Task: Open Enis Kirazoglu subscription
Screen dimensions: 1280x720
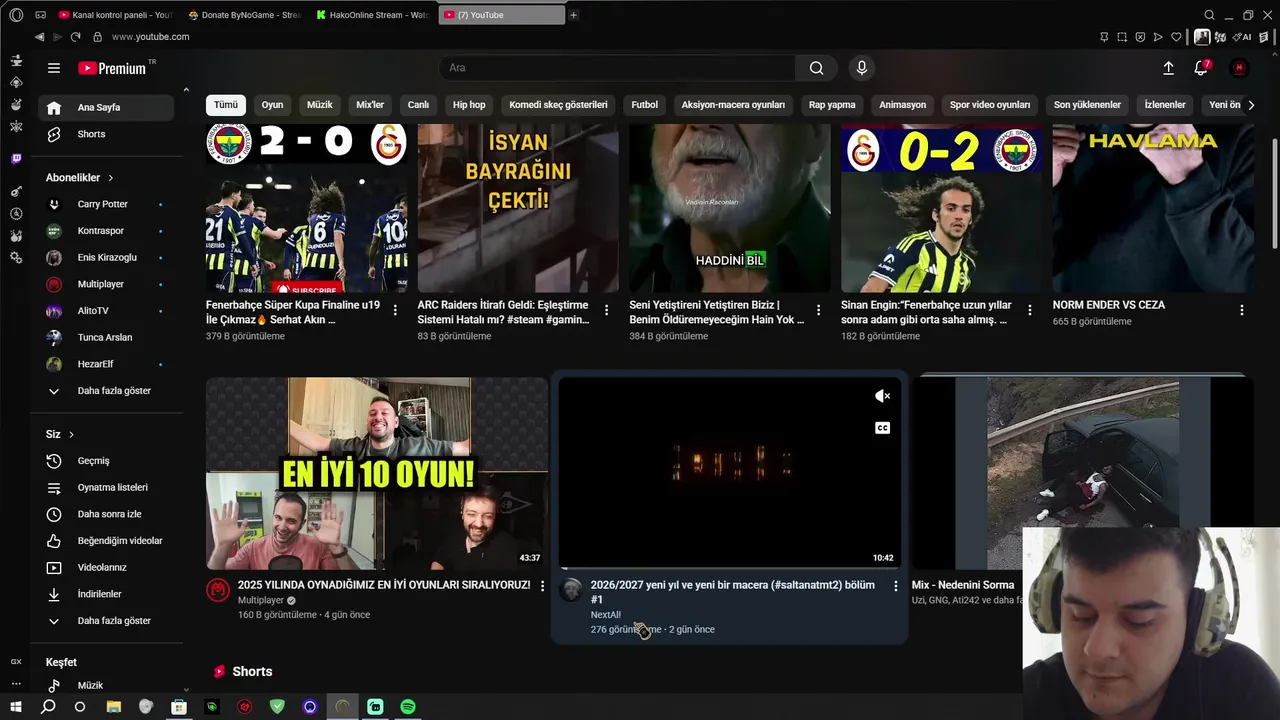Action: (x=108, y=257)
